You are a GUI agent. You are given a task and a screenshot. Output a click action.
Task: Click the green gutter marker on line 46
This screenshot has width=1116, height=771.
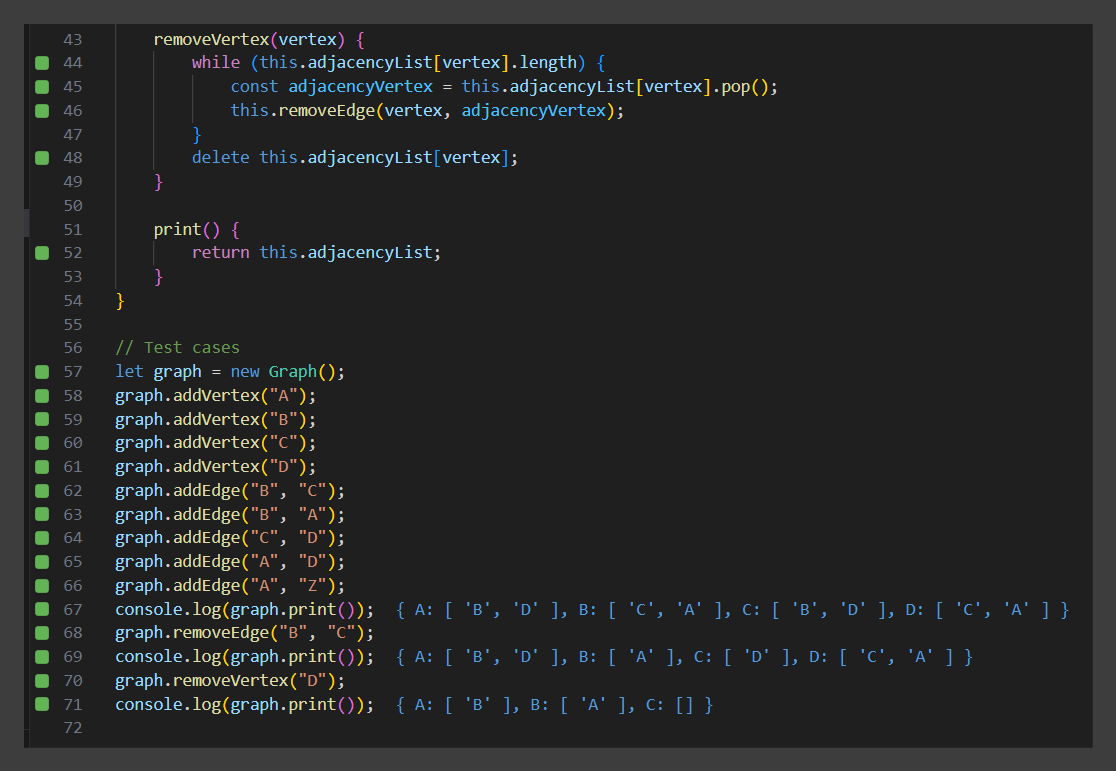coord(42,110)
